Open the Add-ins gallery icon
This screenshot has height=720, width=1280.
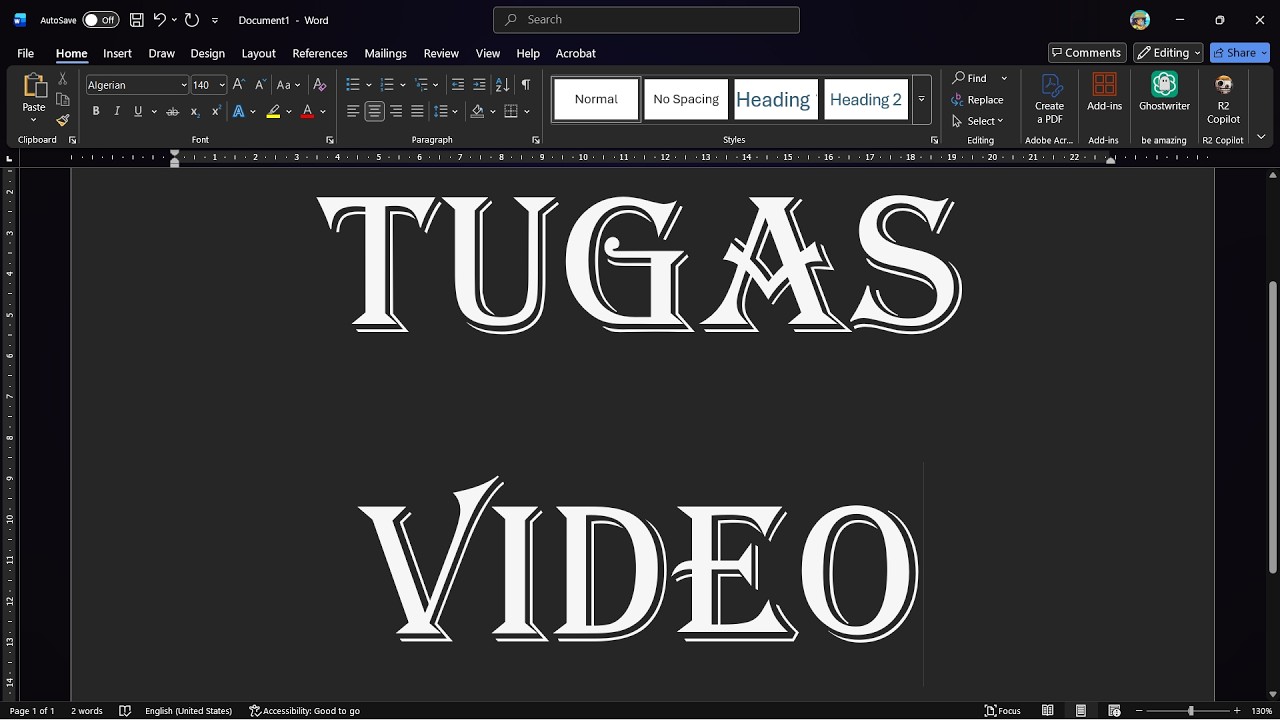(1104, 94)
